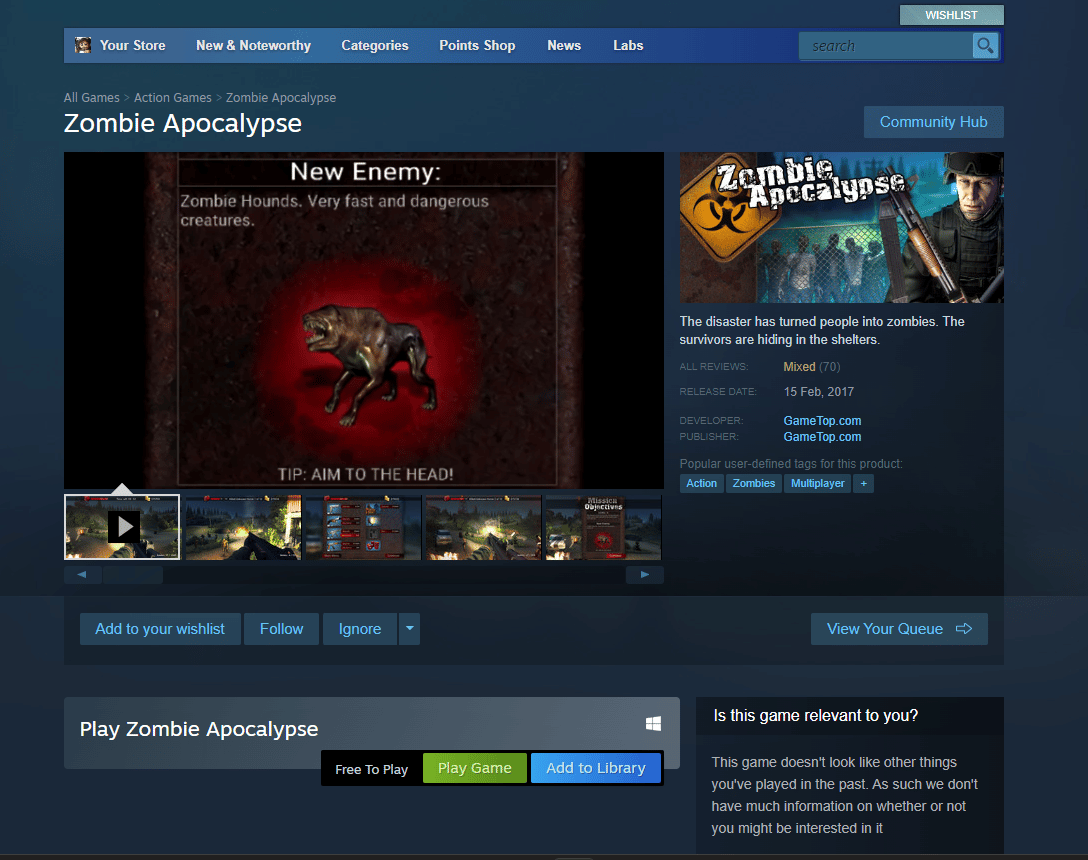Image resolution: width=1088 pixels, height=860 pixels.
Task: Click the main video preview area
Action: (x=364, y=321)
